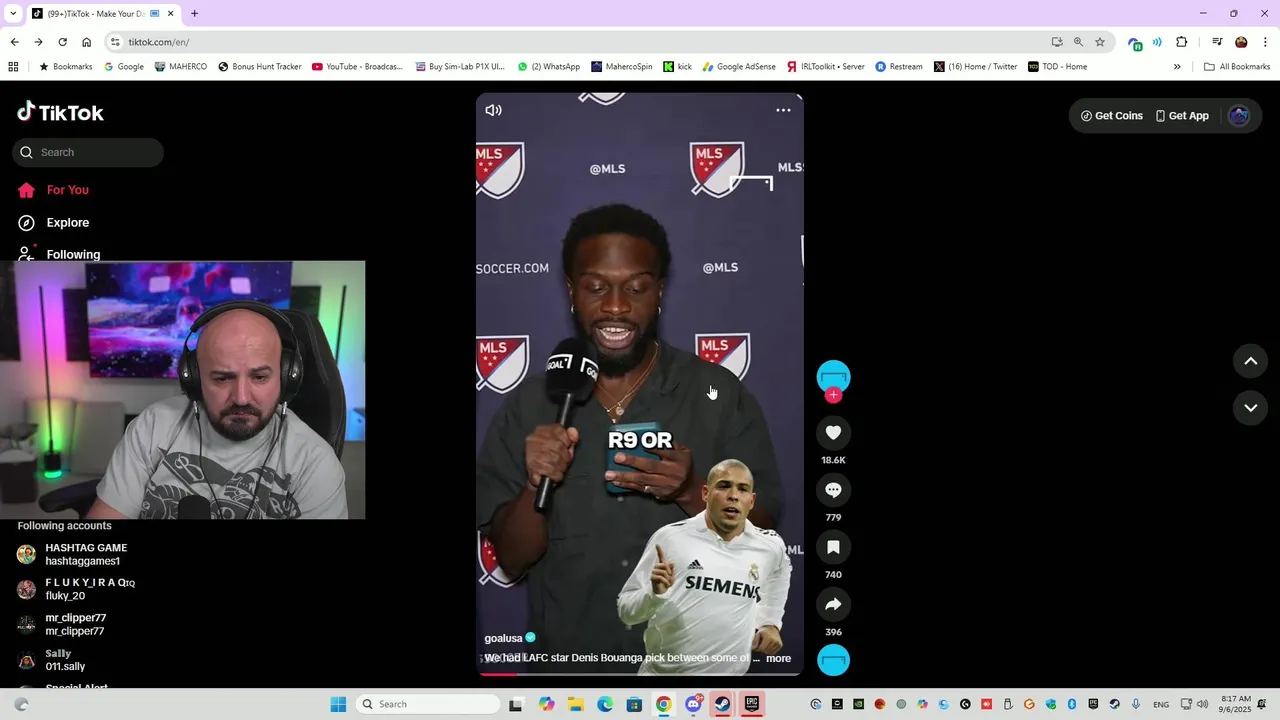Screen dimensions: 1280x720
Task: Open the site information icon in the address bar
Action: (115, 42)
